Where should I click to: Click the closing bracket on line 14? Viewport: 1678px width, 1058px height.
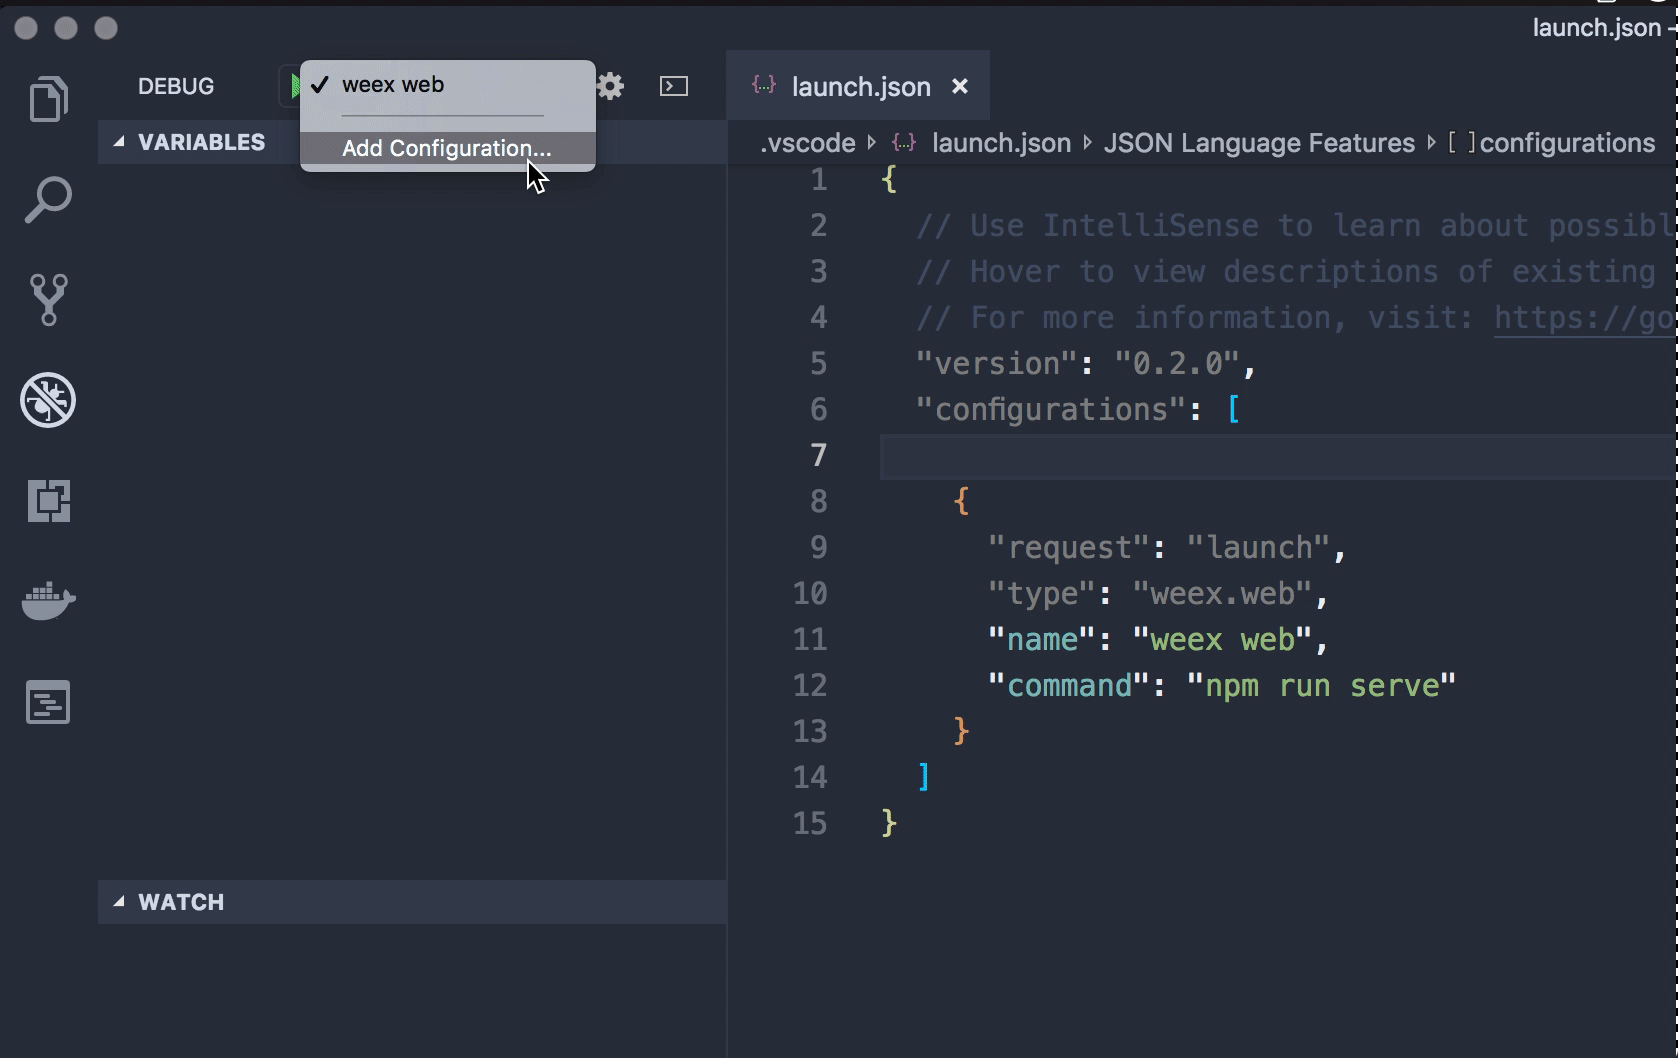click(924, 777)
